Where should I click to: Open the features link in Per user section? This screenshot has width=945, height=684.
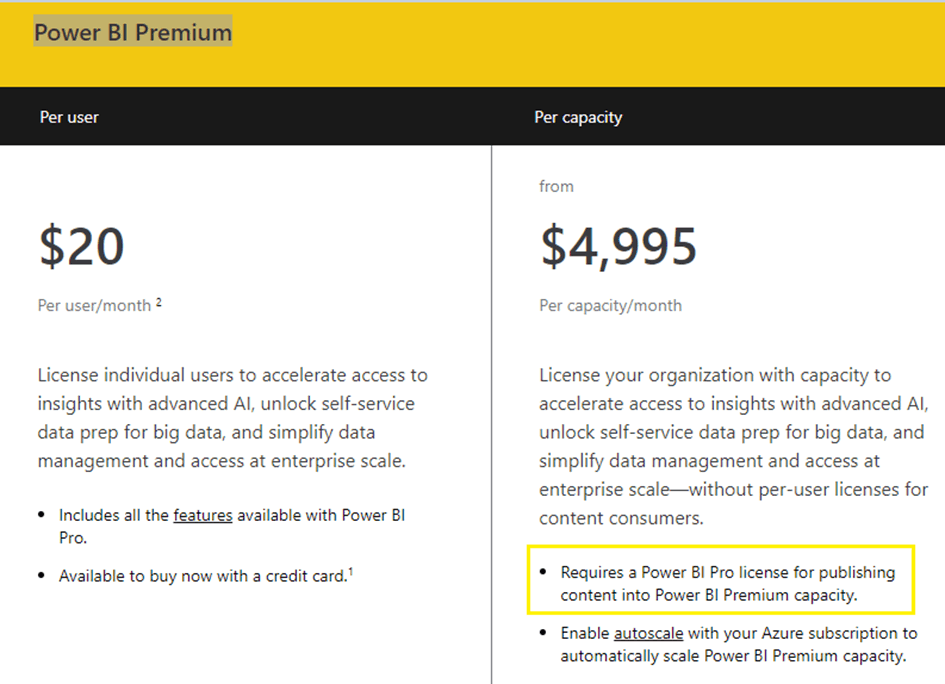tap(202, 515)
